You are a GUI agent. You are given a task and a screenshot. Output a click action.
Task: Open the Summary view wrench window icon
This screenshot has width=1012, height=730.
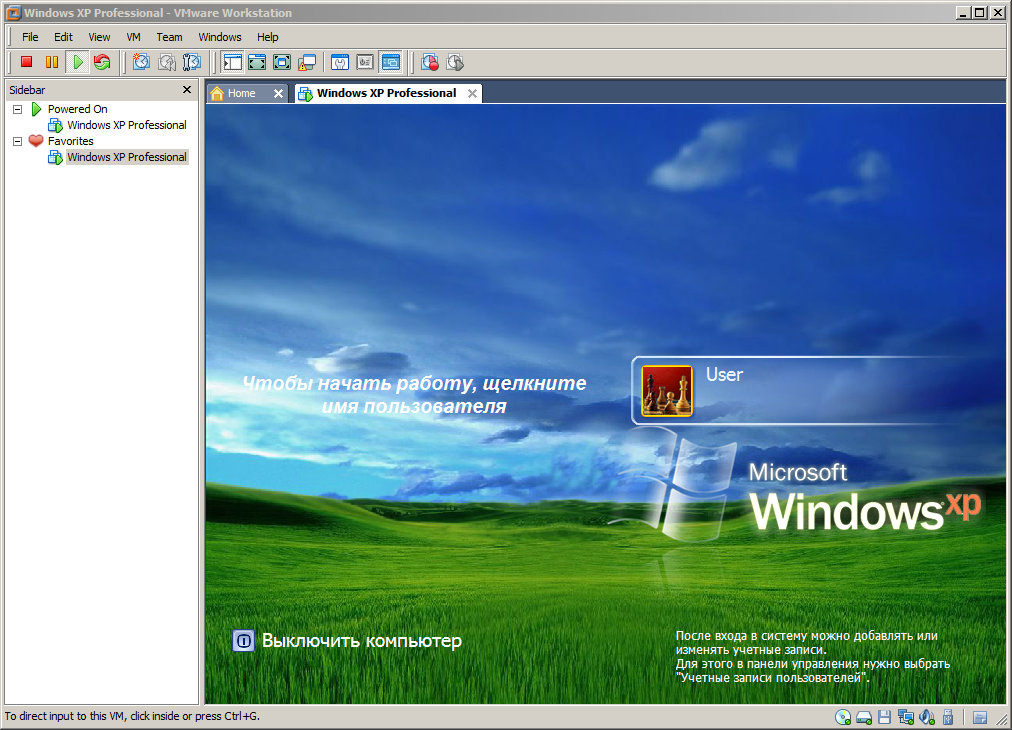pyautogui.click(x=340, y=62)
